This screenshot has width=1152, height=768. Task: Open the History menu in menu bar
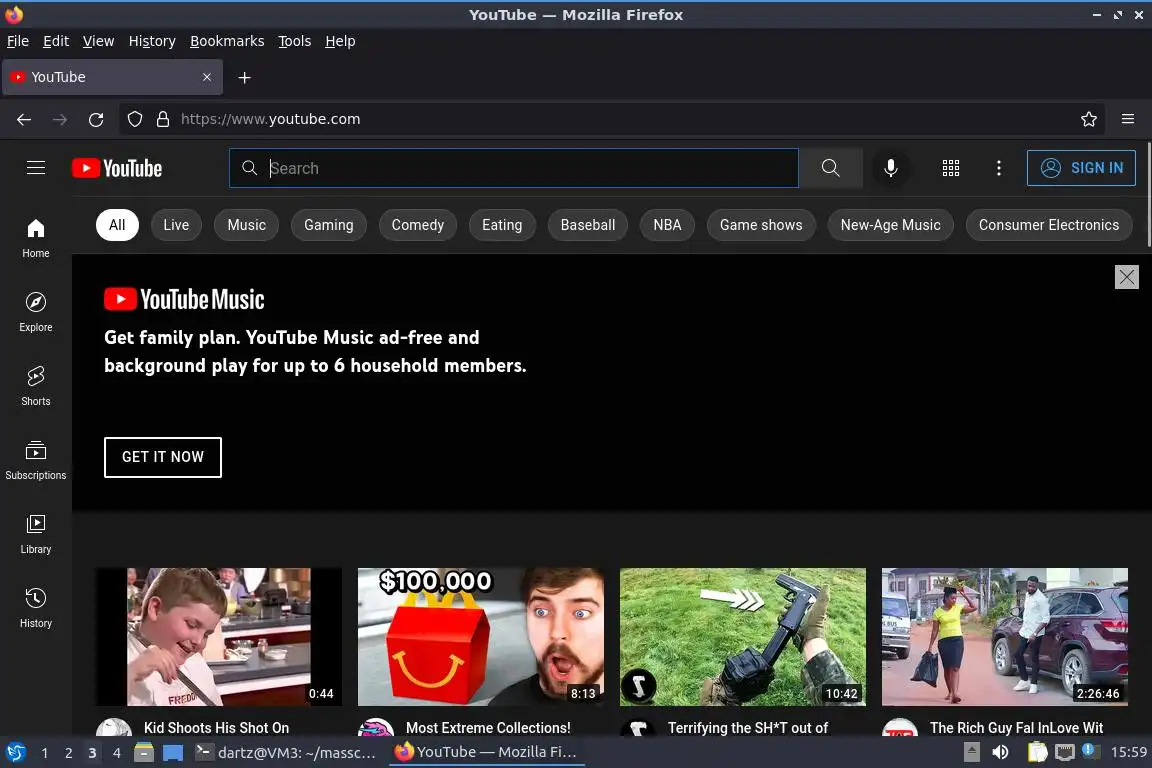tap(152, 41)
